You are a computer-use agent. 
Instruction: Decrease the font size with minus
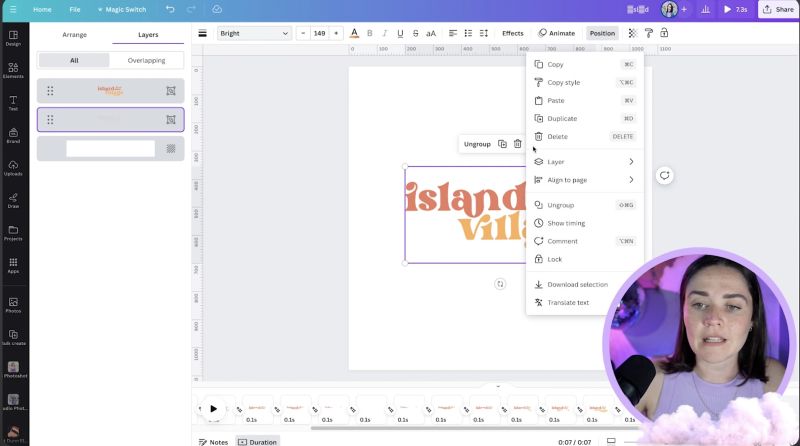click(303, 33)
